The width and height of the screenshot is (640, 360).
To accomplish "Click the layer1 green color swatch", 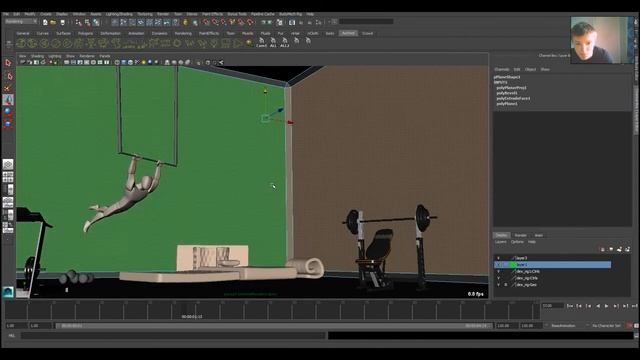I will coord(513,265).
